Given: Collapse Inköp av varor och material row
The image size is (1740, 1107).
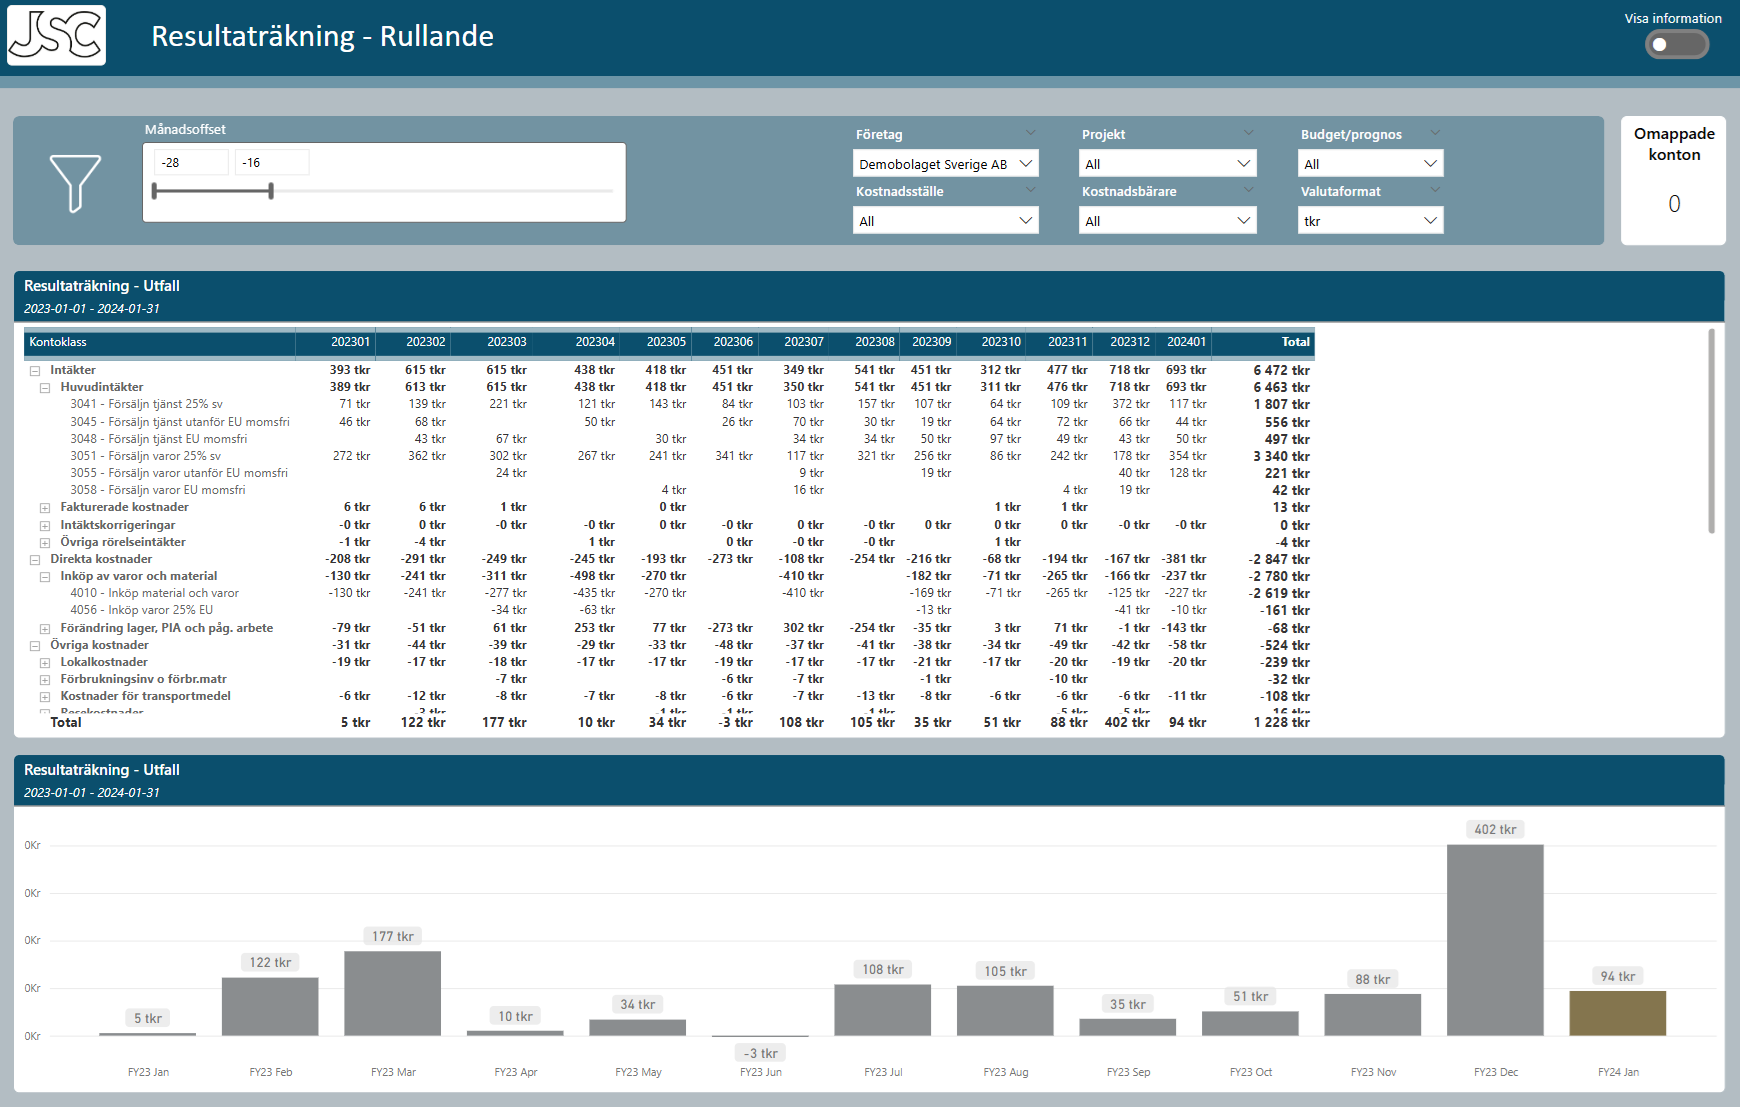Looking at the screenshot, I should coord(45,577).
